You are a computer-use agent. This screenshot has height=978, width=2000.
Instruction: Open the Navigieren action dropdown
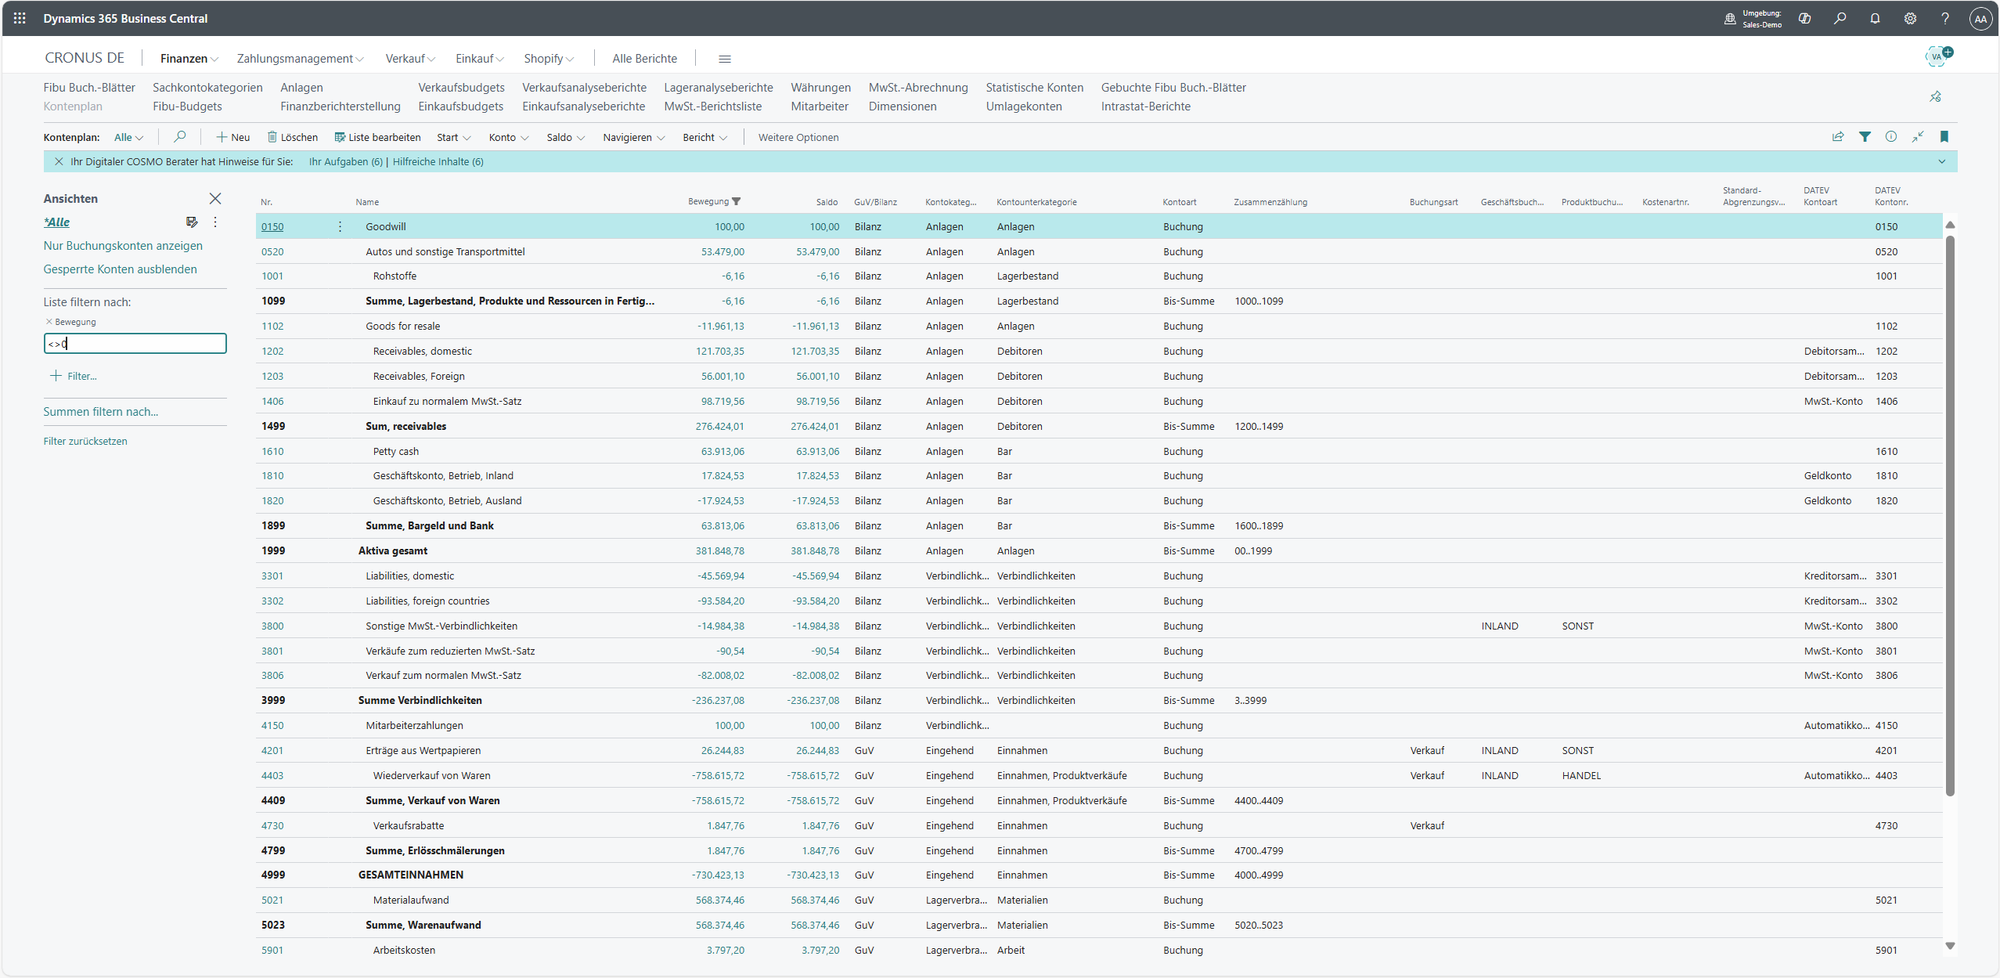click(633, 138)
